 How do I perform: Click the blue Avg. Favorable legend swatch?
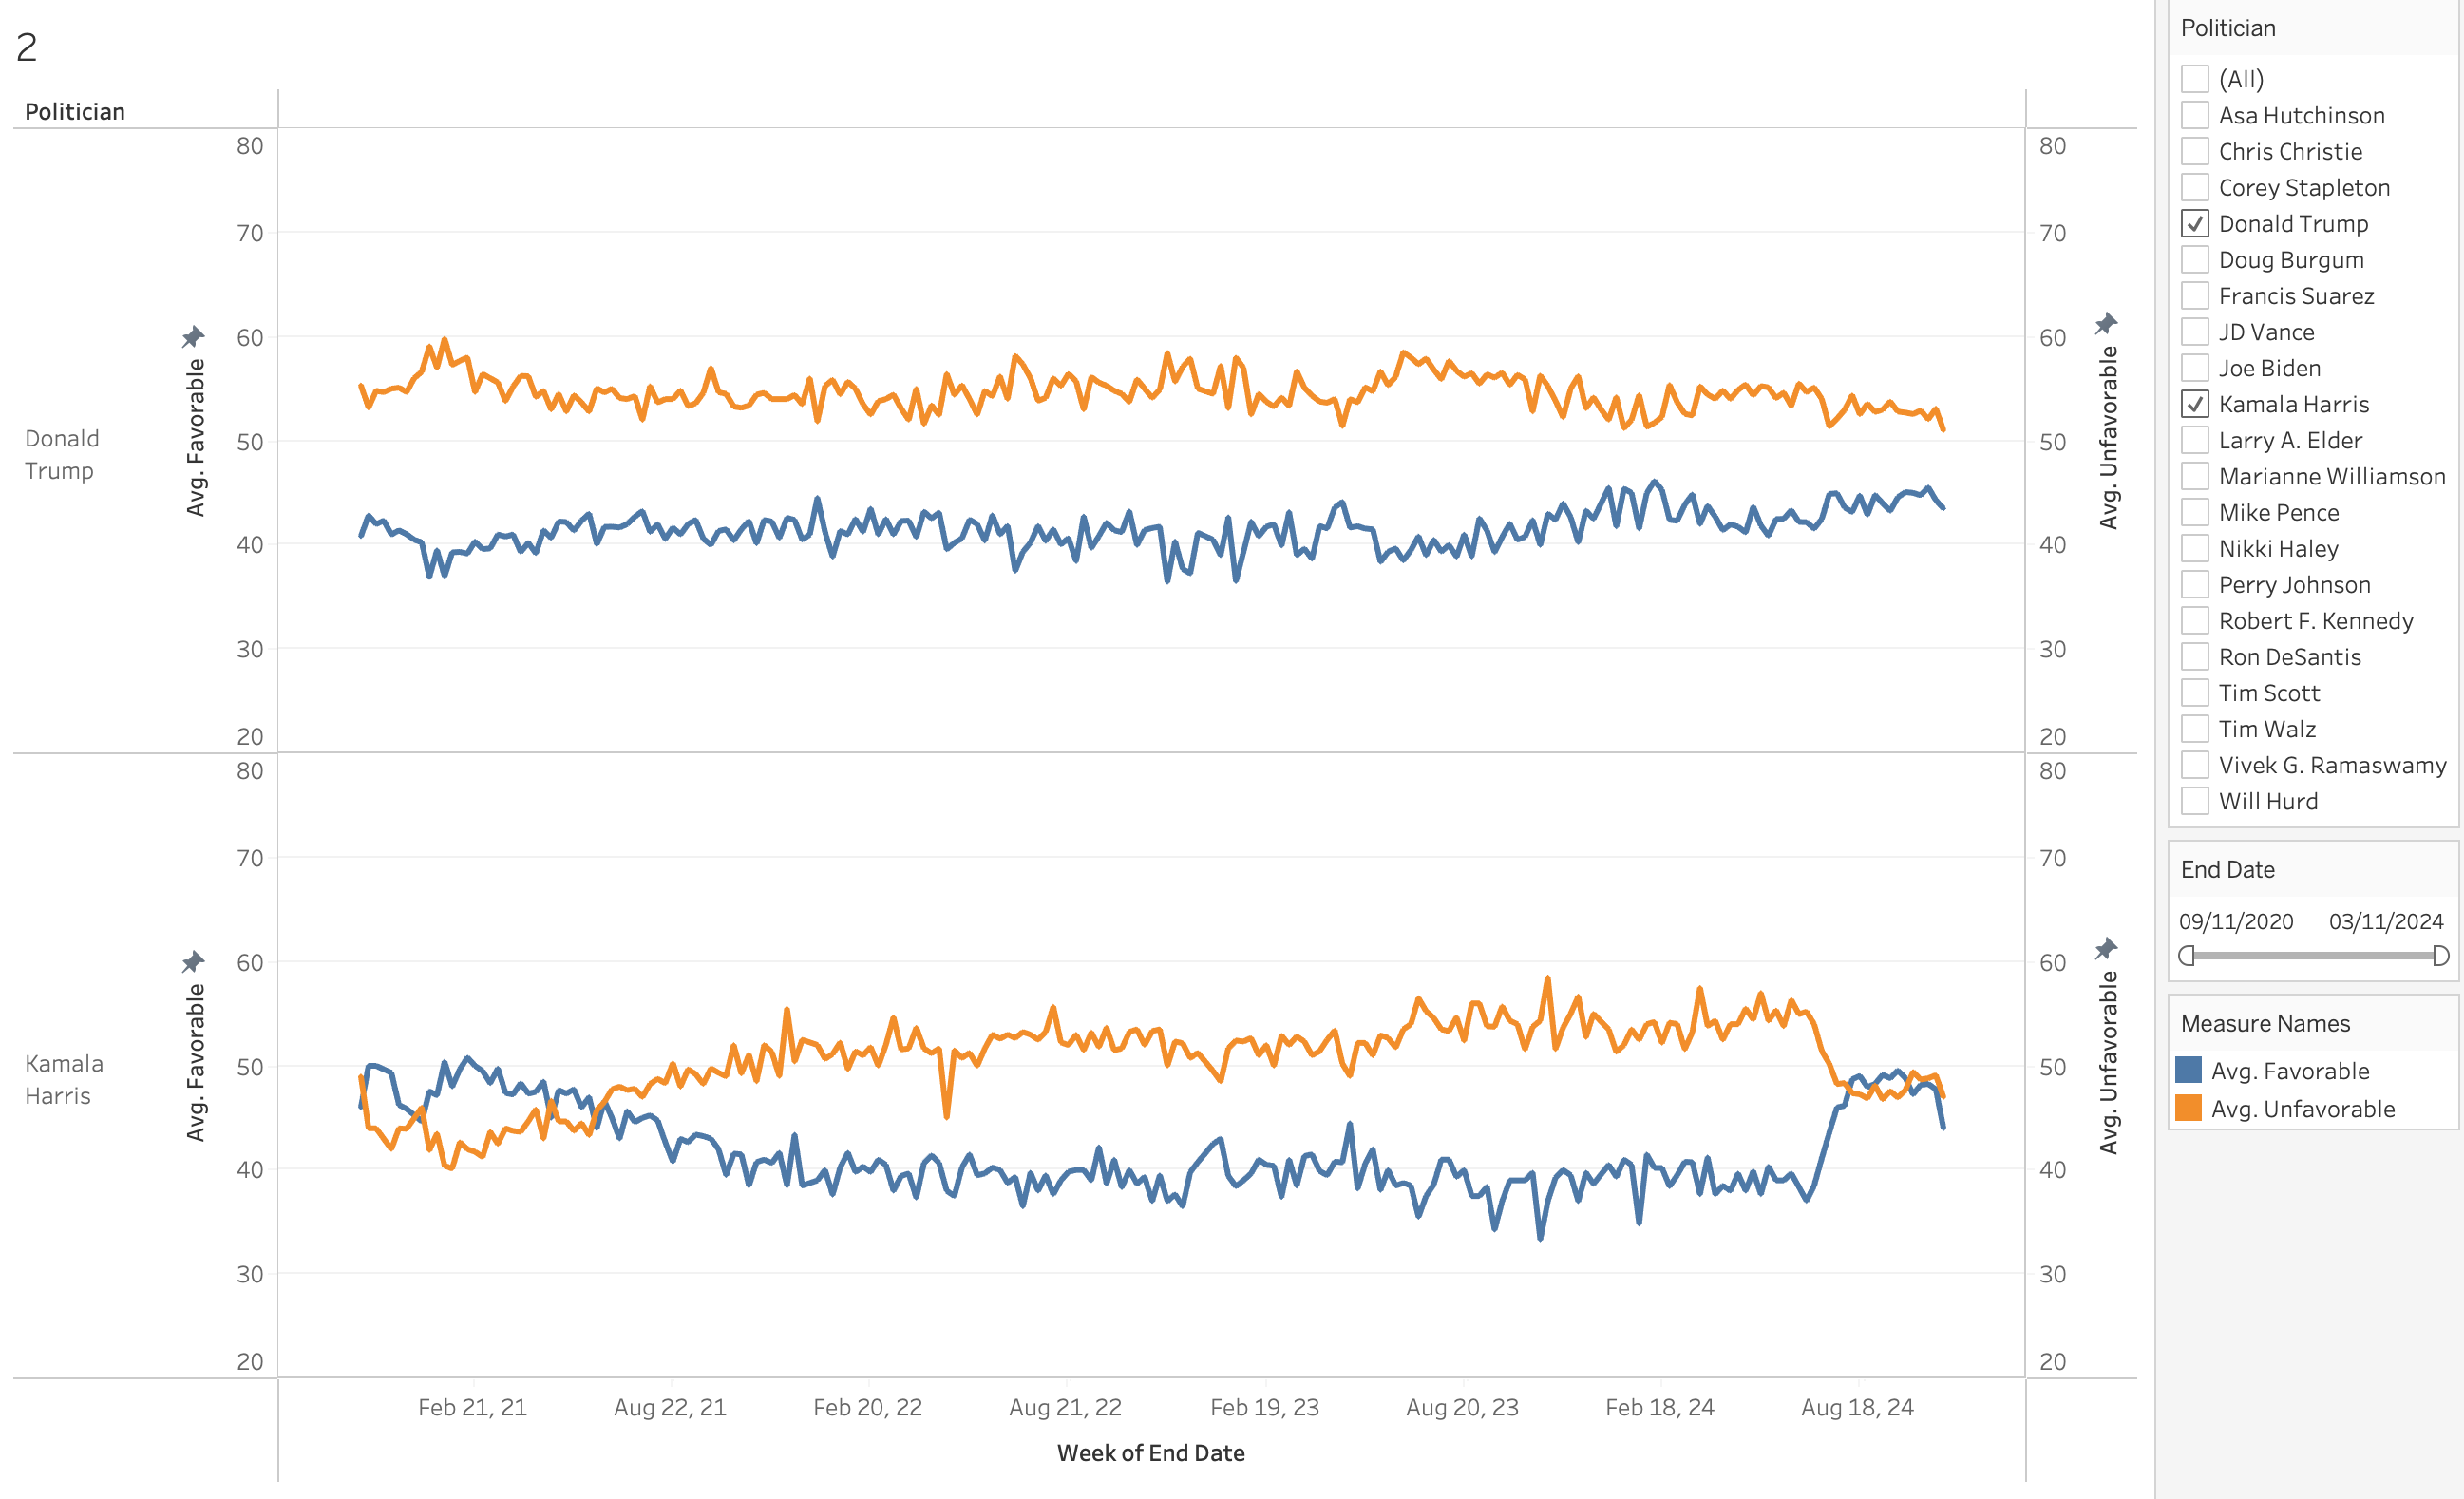click(x=2188, y=1070)
